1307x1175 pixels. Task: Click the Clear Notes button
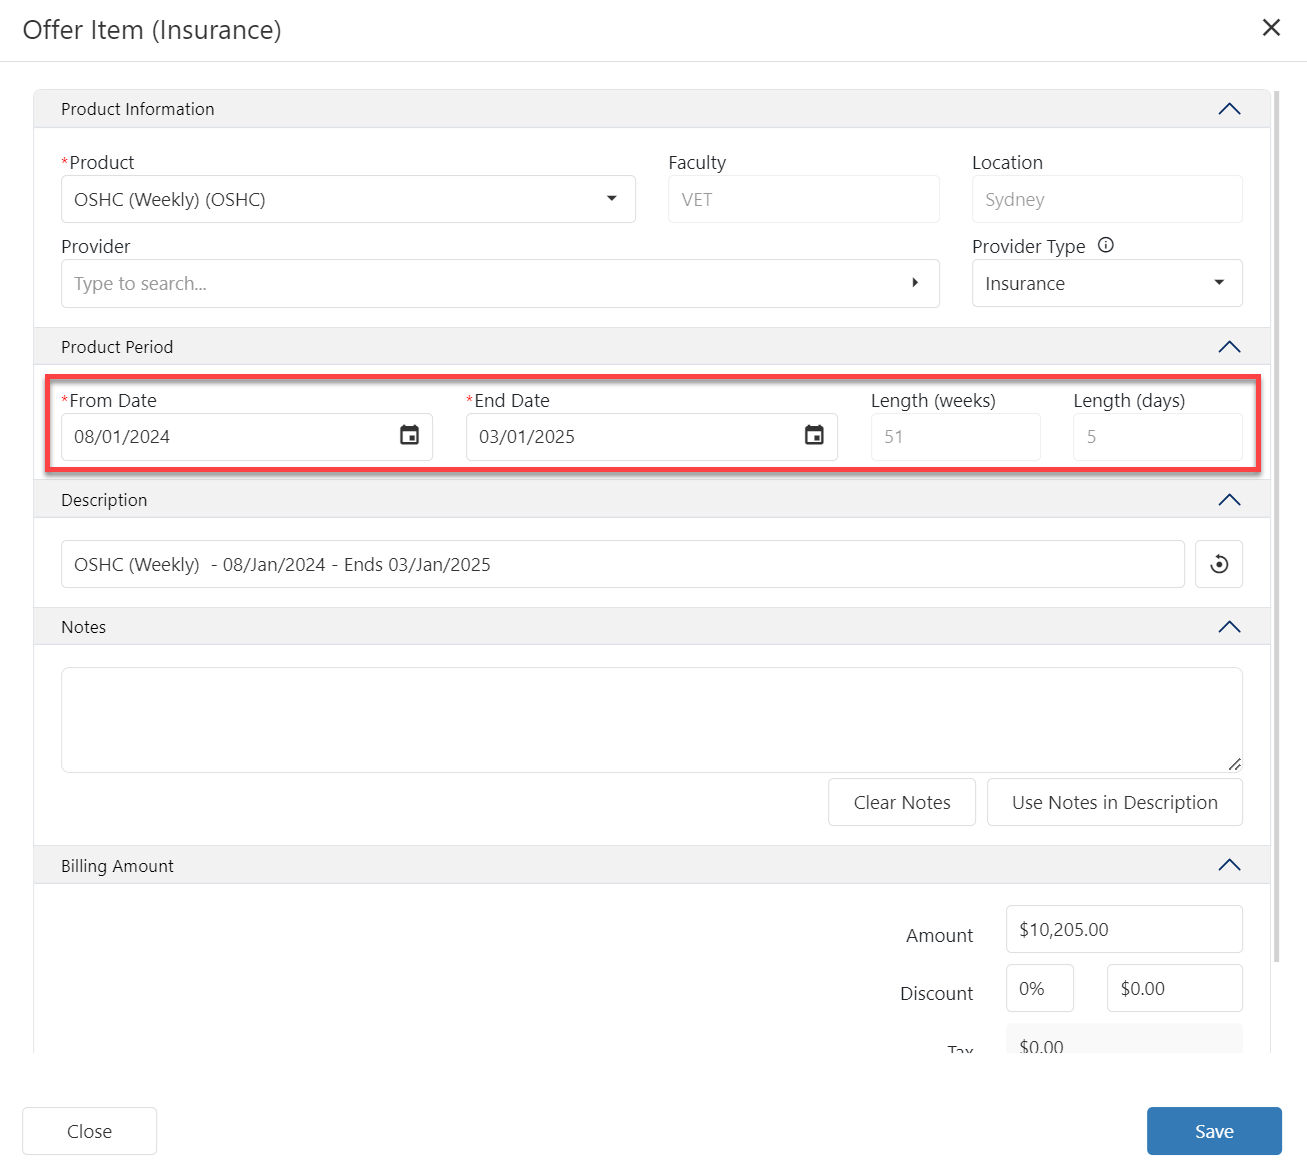click(x=901, y=802)
